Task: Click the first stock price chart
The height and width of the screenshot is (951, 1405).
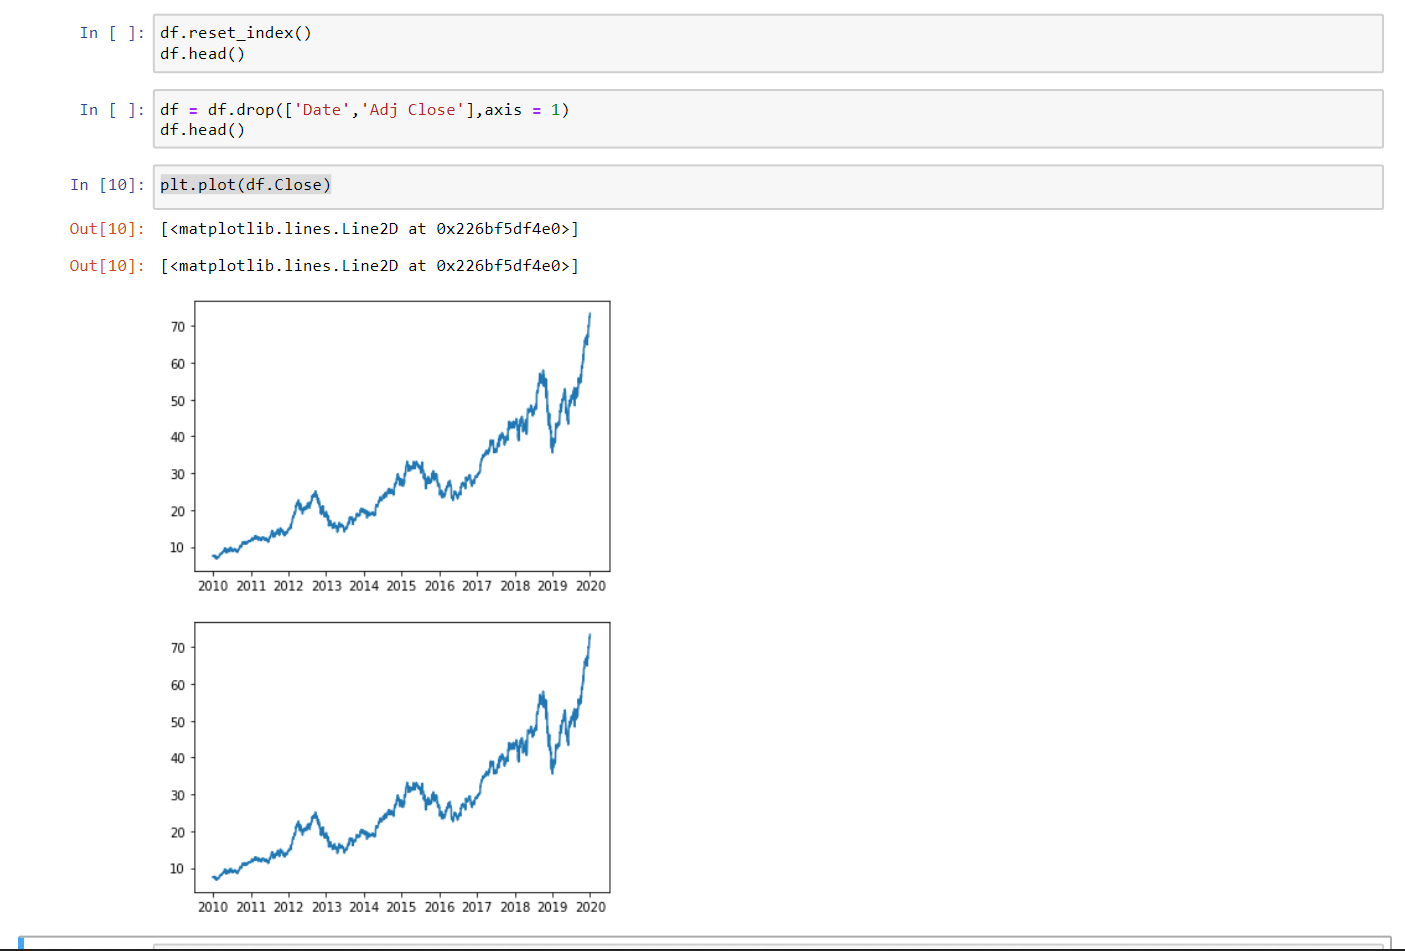Action: pos(400,437)
